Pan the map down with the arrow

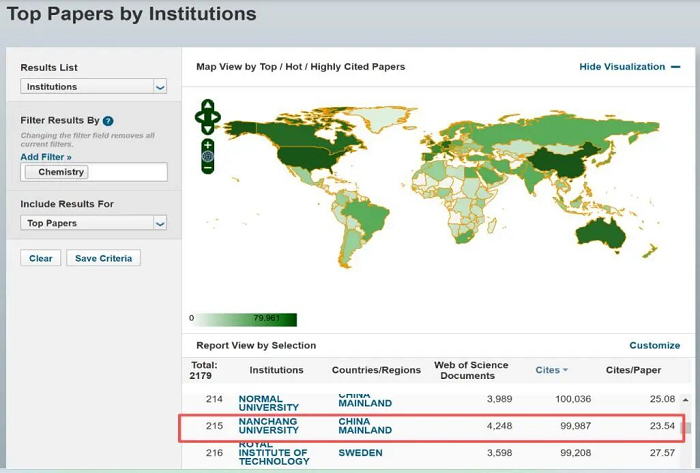(x=207, y=129)
